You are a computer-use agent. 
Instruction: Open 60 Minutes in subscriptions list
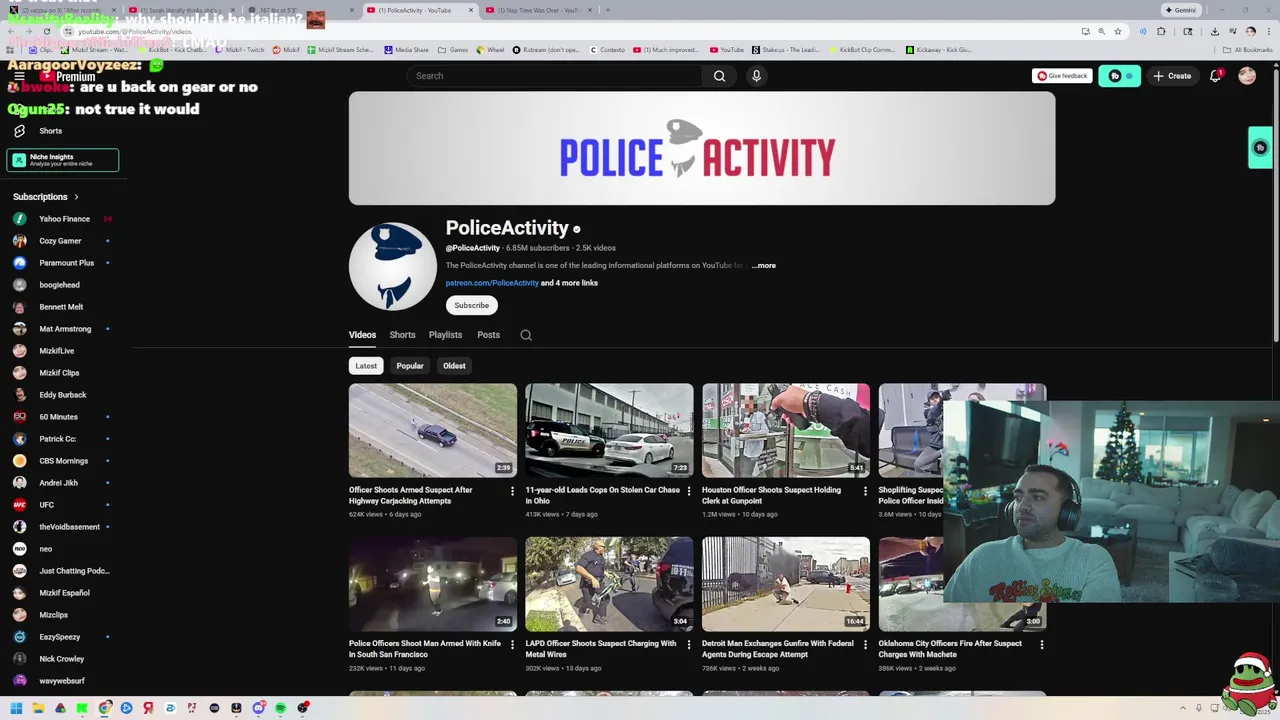(58, 417)
